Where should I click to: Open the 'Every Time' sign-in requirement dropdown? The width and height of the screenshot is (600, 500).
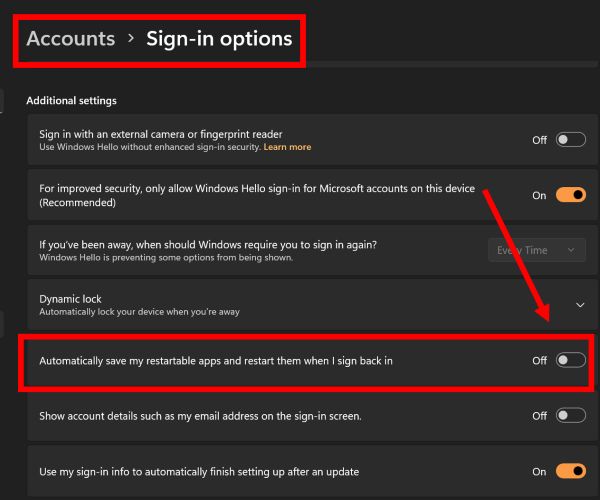click(536, 250)
